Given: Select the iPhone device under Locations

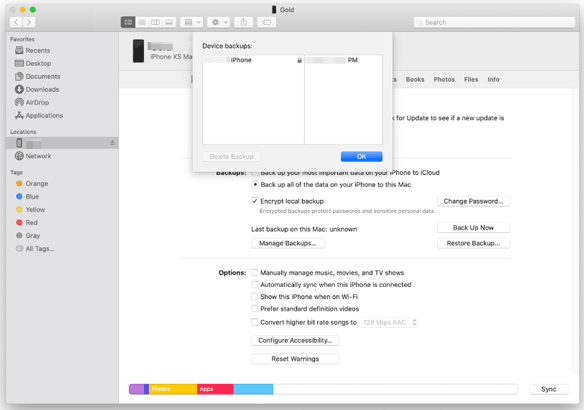Looking at the screenshot, I should click(x=62, y=143).
